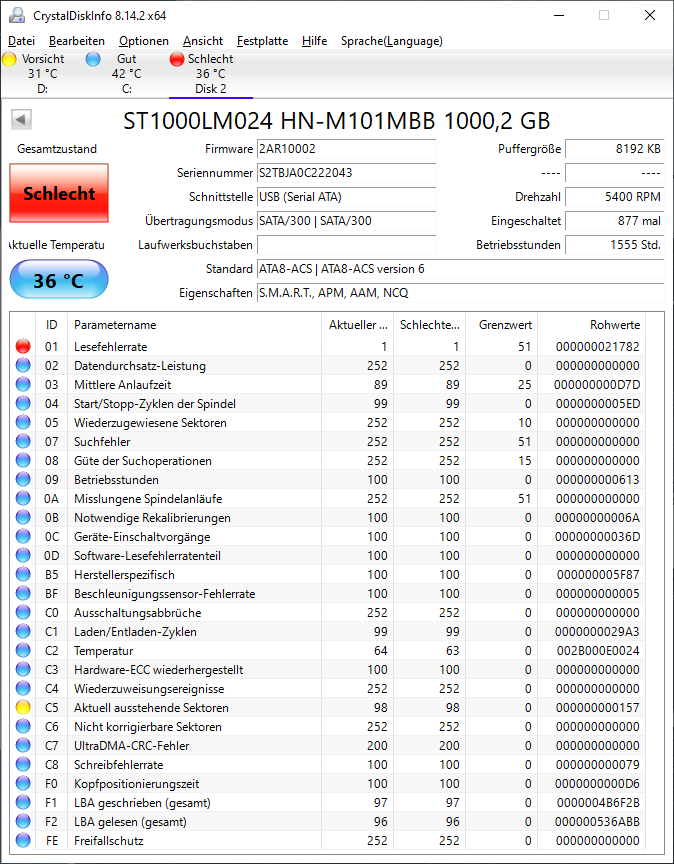The width and height of the screenshot is (674, 864).
Task: Click the blue icon for UltraDMA-CRC-Fehler
Action: [23, 746]
